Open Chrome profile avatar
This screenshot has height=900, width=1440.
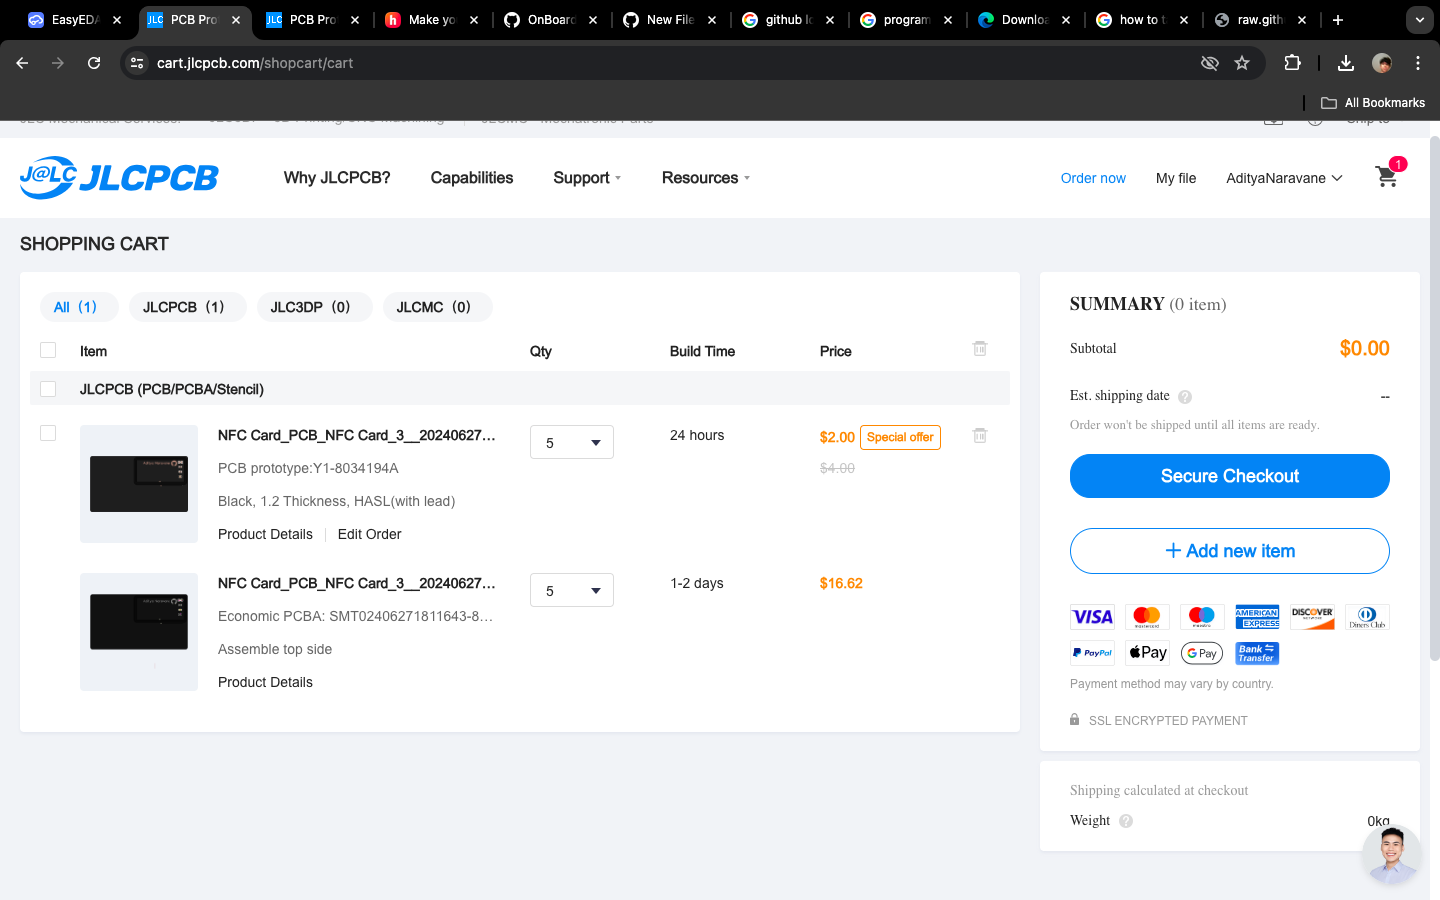point(1382,63)
